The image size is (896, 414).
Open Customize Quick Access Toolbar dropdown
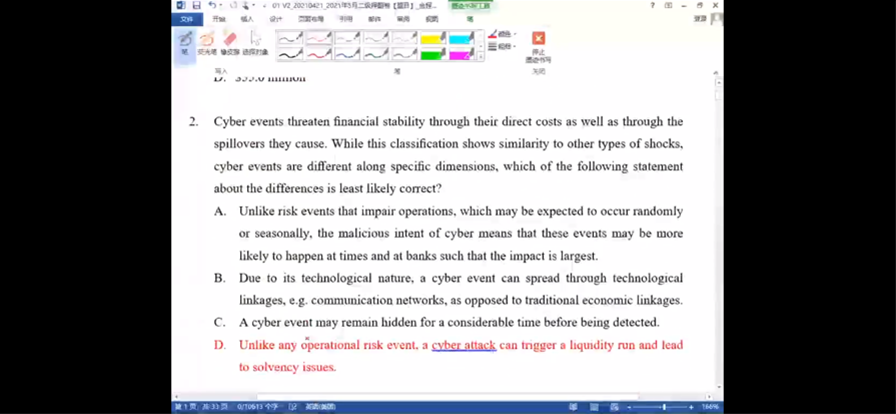coord(265,5)
